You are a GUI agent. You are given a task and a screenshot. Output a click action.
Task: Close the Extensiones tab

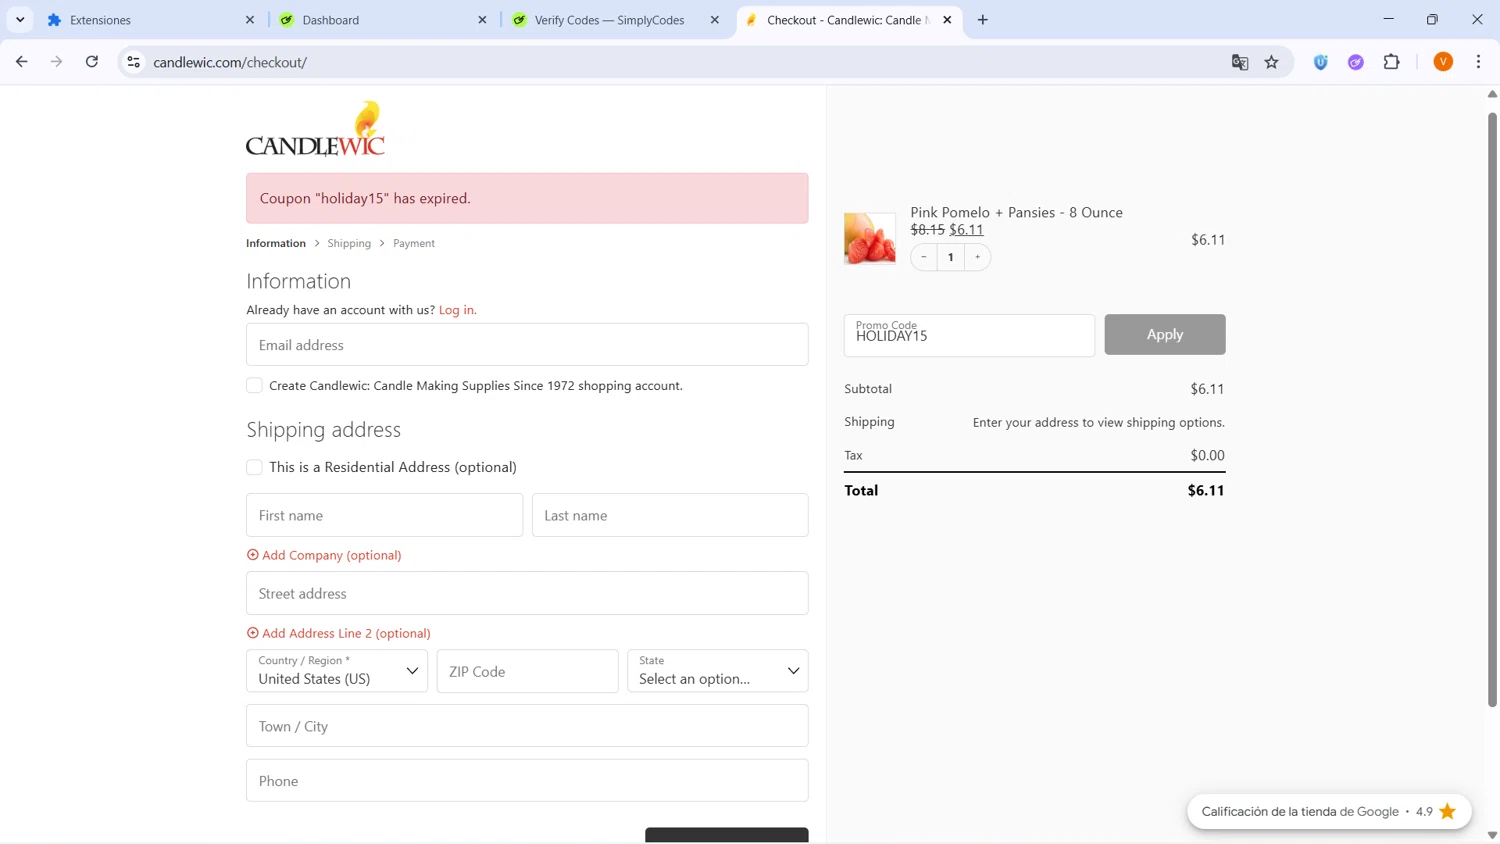(250, 20)
